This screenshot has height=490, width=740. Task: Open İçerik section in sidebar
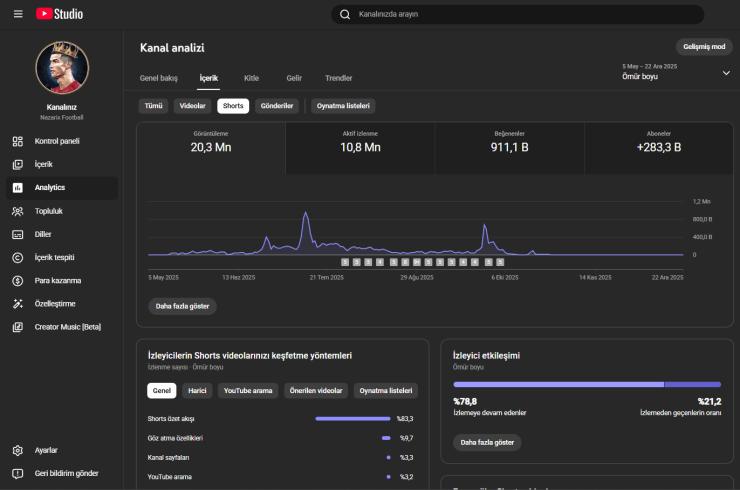click(44, 164)
